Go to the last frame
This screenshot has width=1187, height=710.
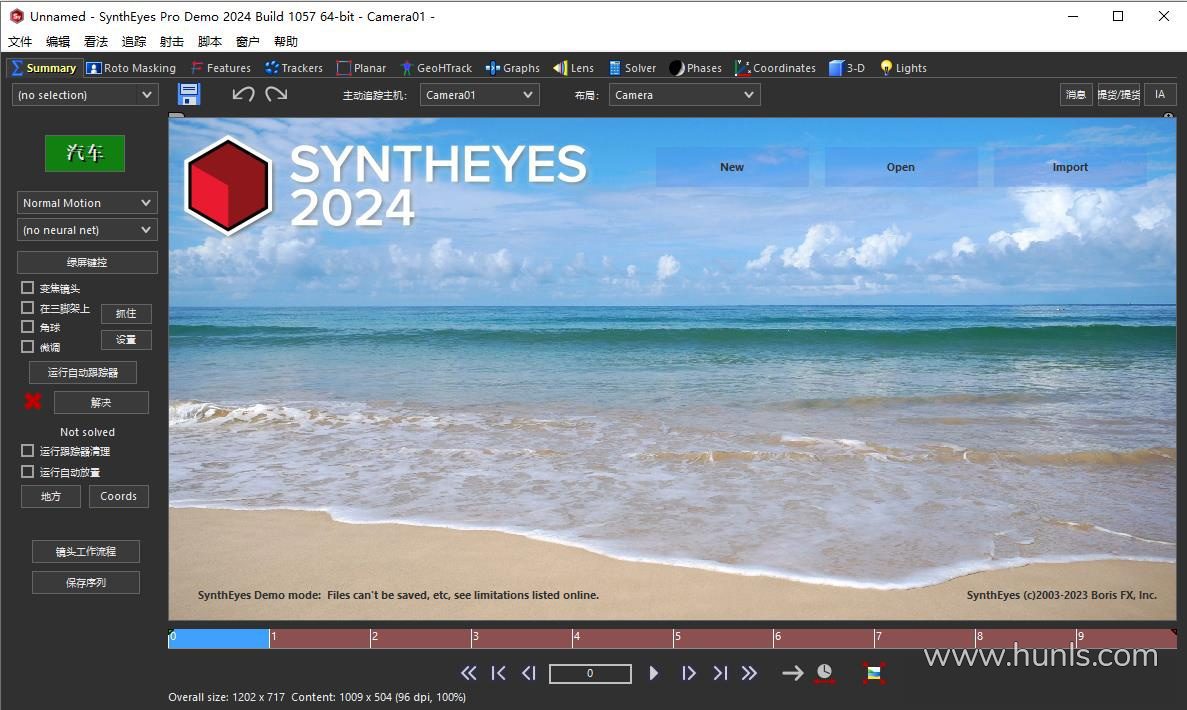pyautogui.click(x=720, y=673)
